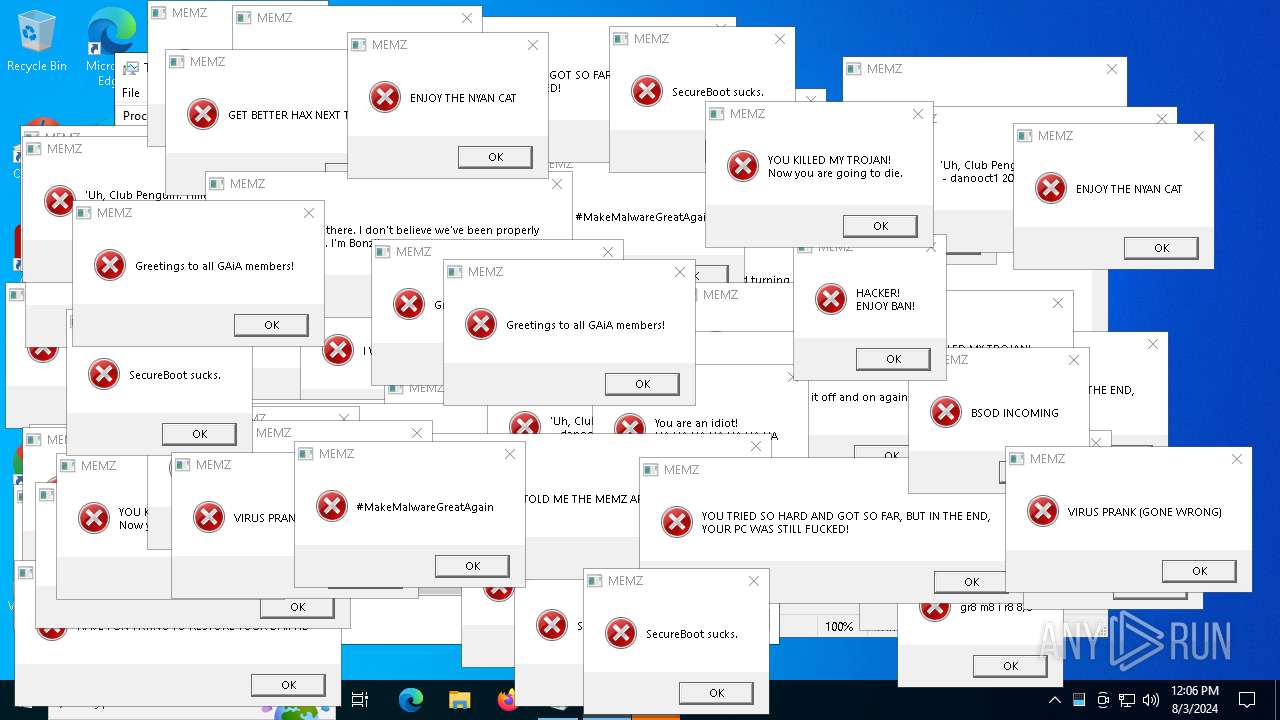The height and width of the screenshot is (720, 1280).
Task: Click the 'Now you are going to die.' text
Action: tap(835, 173)
